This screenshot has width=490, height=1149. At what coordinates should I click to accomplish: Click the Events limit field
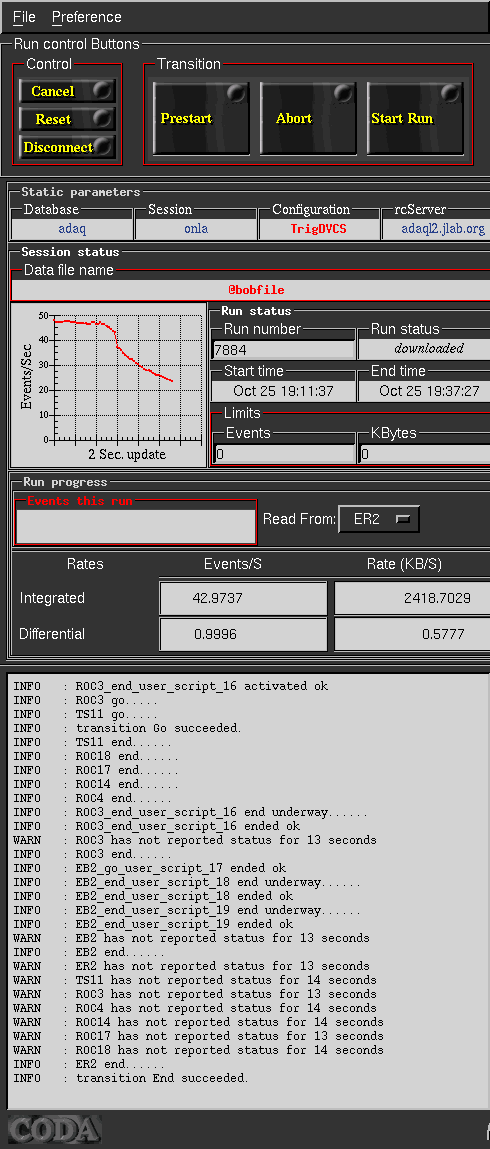(283, 454)
